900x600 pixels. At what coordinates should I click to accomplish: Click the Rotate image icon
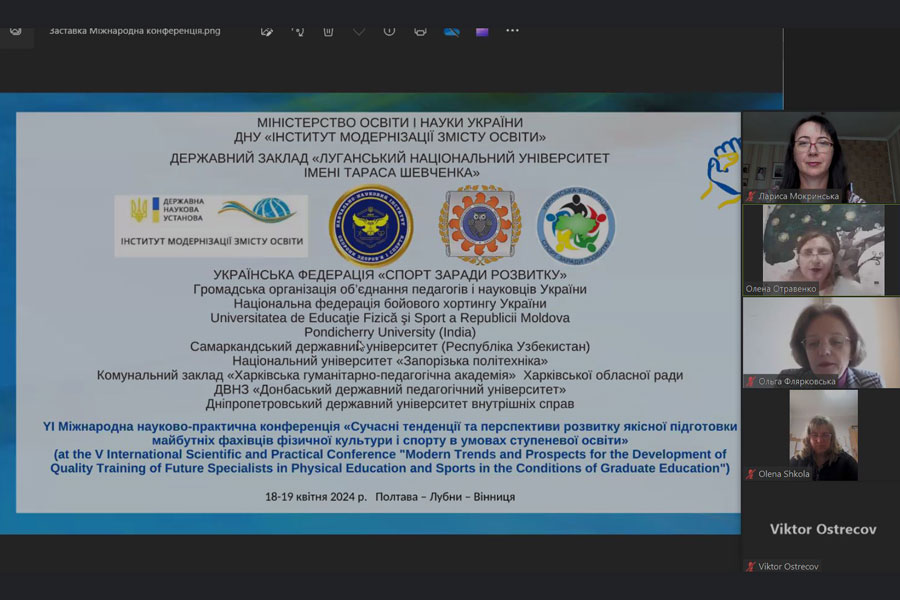tap(297, 32)
